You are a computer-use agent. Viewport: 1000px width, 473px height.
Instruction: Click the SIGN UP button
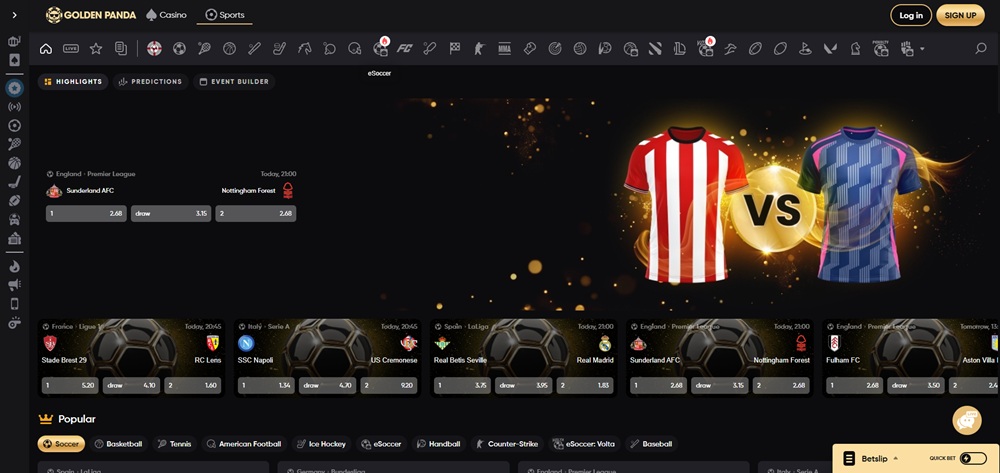(x=960, y=15)
